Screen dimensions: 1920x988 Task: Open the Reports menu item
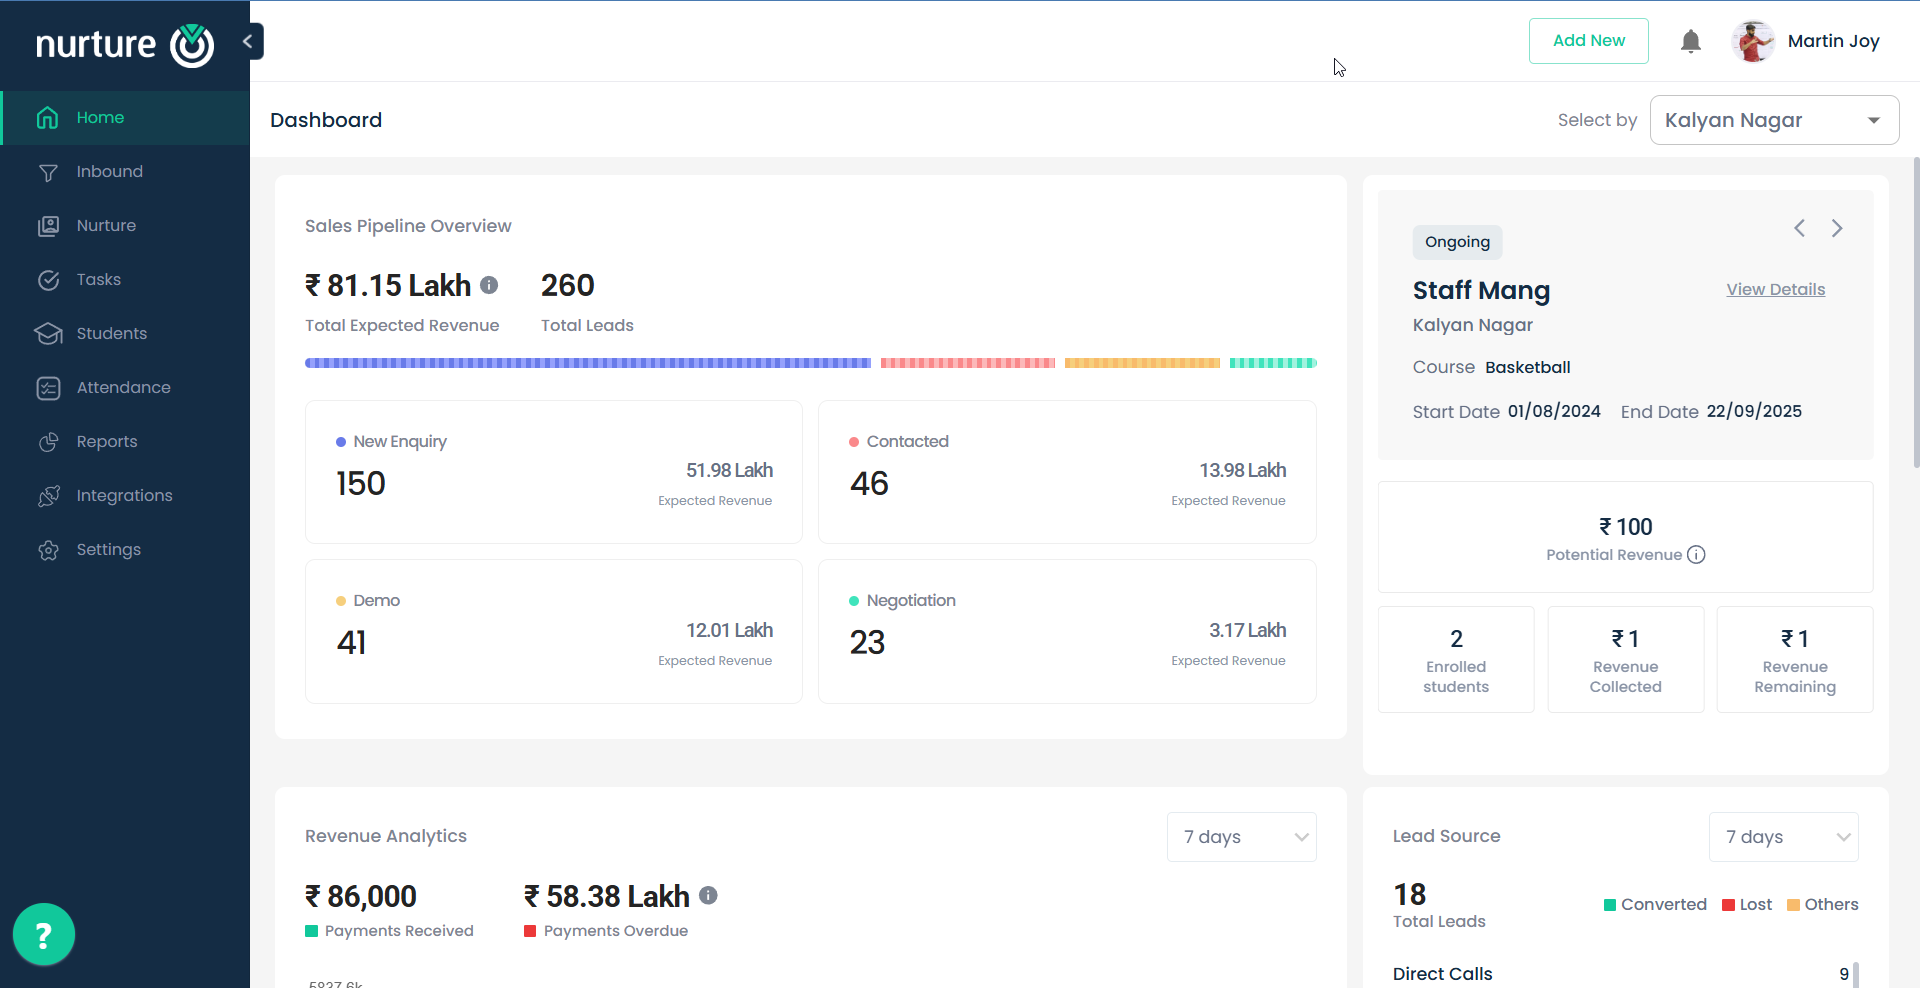click(125, 442)
